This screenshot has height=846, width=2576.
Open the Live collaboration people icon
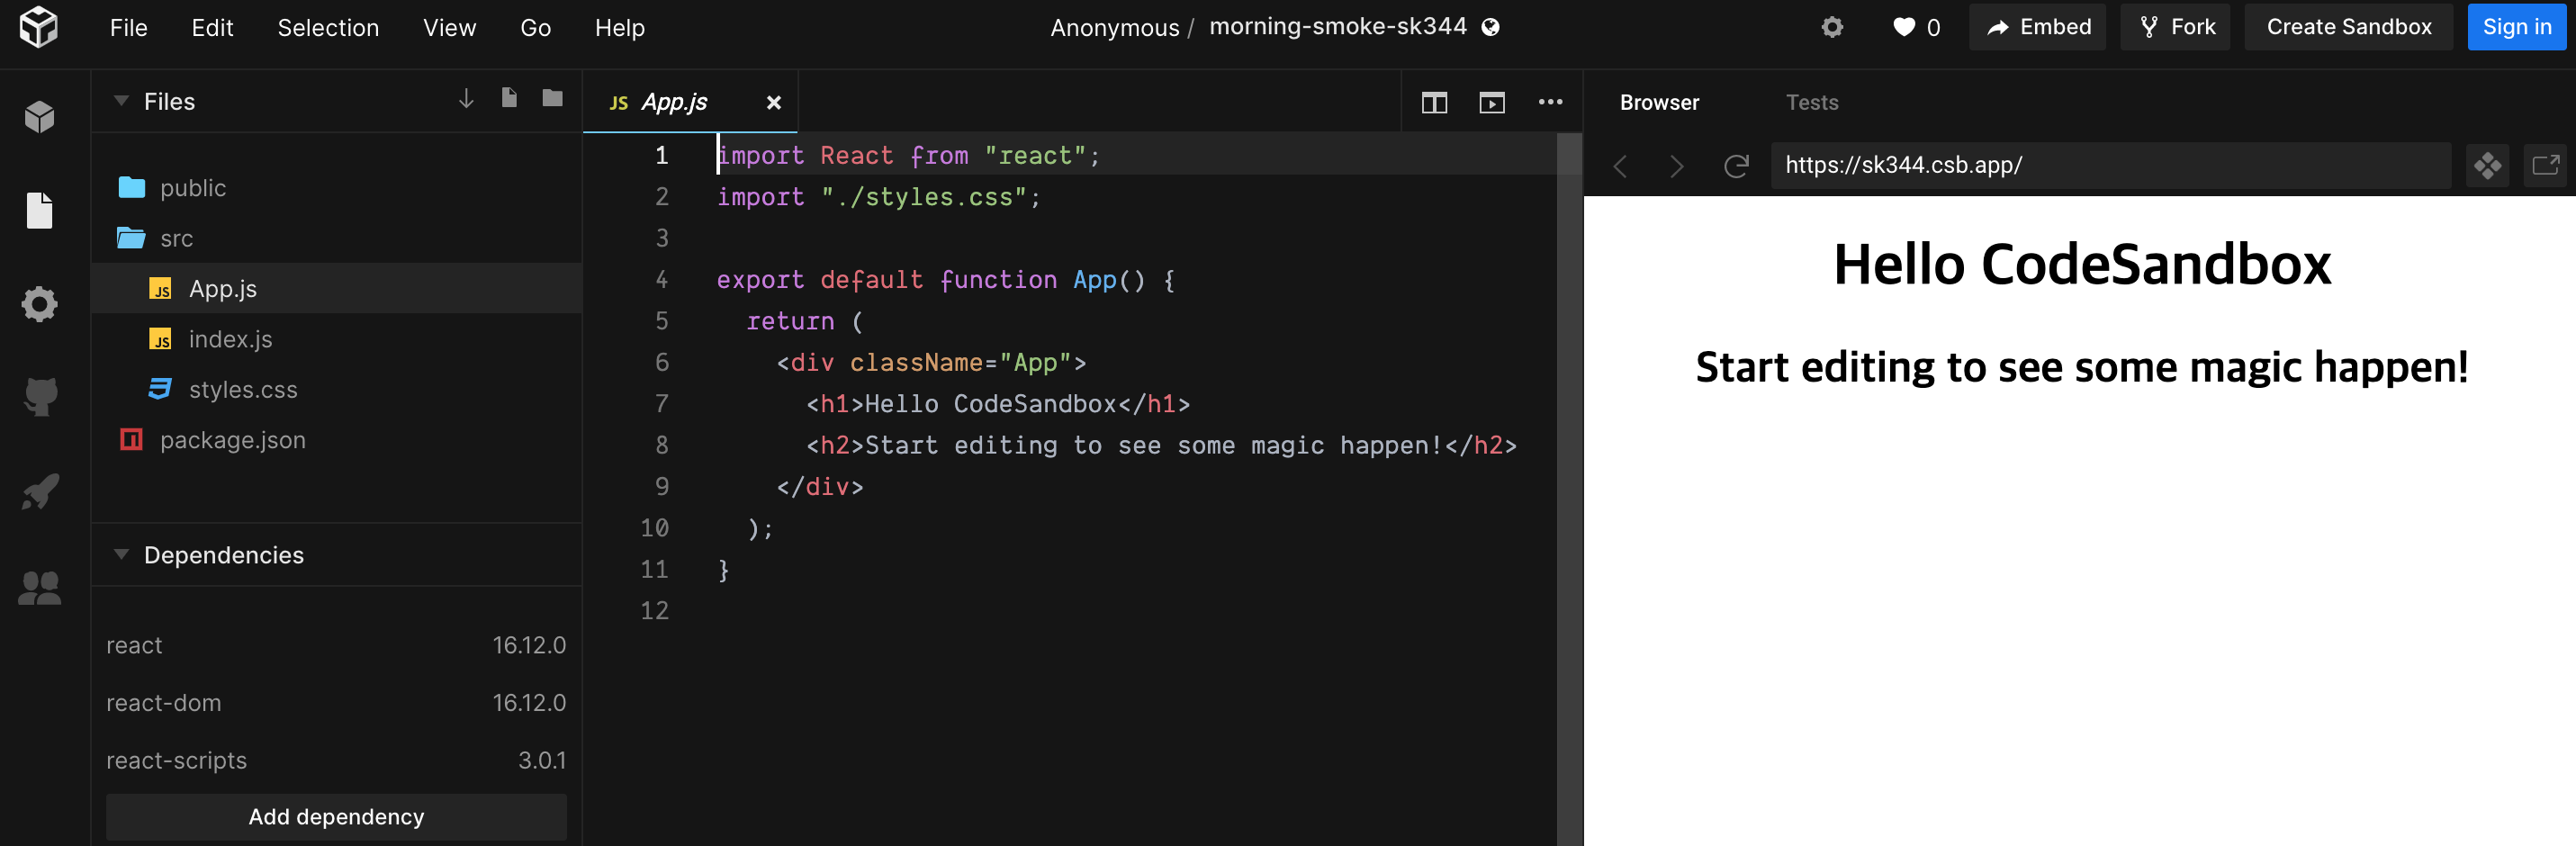(x=40, y=587)
